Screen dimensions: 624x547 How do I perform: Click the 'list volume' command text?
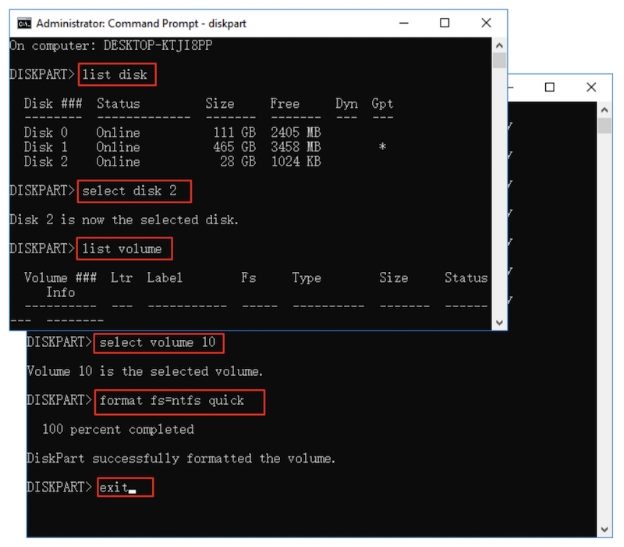pos(122,249)
